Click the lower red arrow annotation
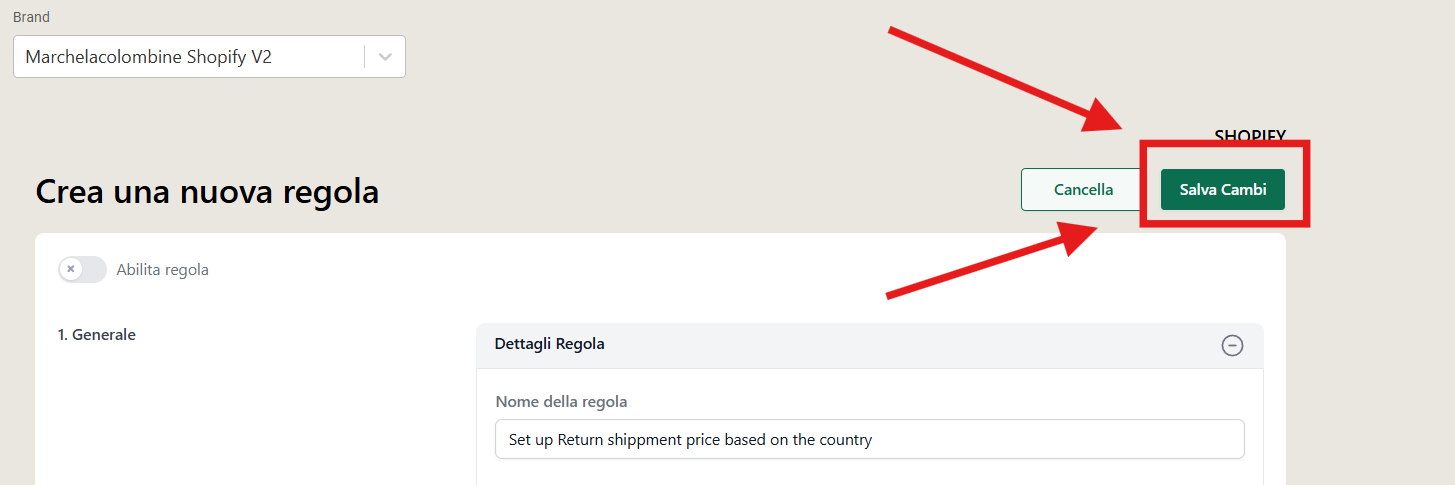This screenshot has width=1455, height=485. pyautogui.click(x=990, y=260)
